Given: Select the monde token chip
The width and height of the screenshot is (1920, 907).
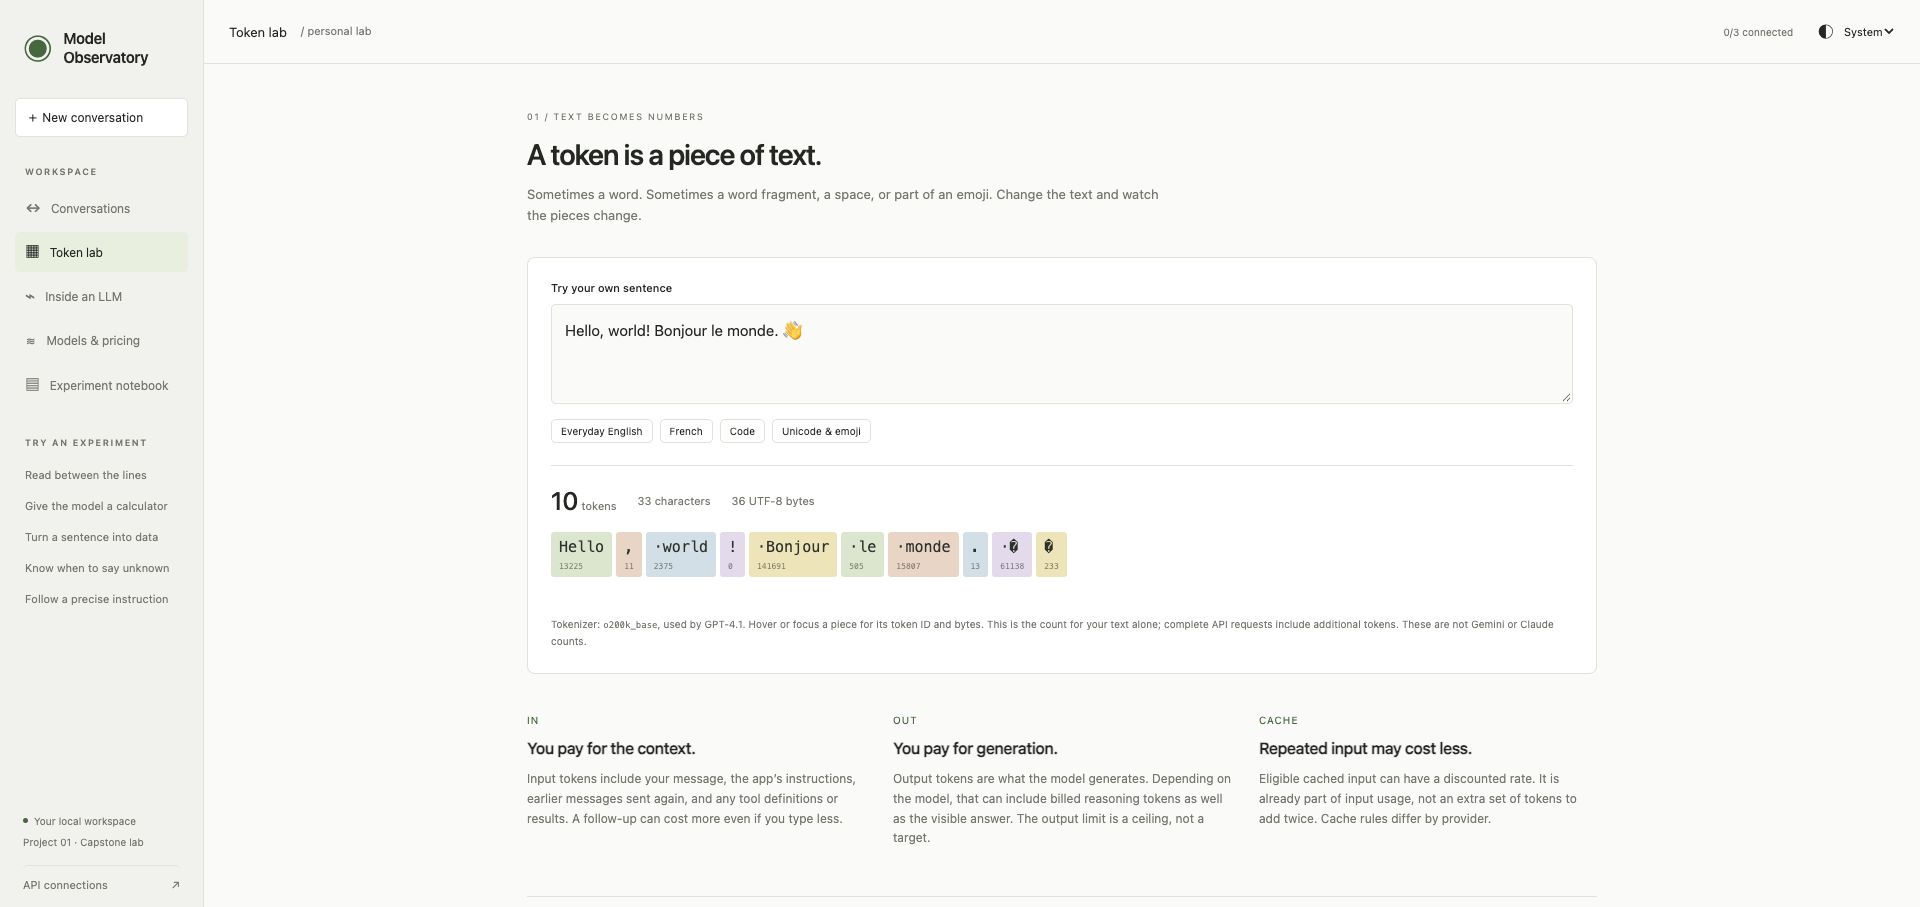Looking at the screenshot, I should click(923, 554).
